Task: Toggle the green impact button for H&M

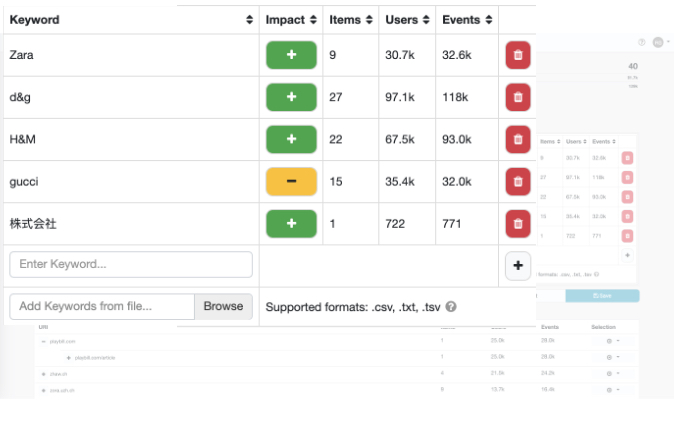Action: tap(291, 139)
